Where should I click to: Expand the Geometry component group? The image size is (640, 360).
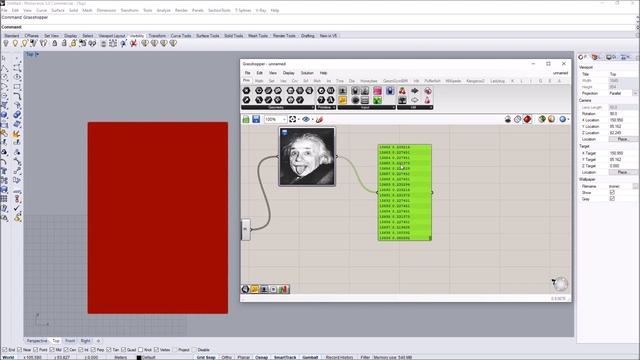tap(278, 107)
